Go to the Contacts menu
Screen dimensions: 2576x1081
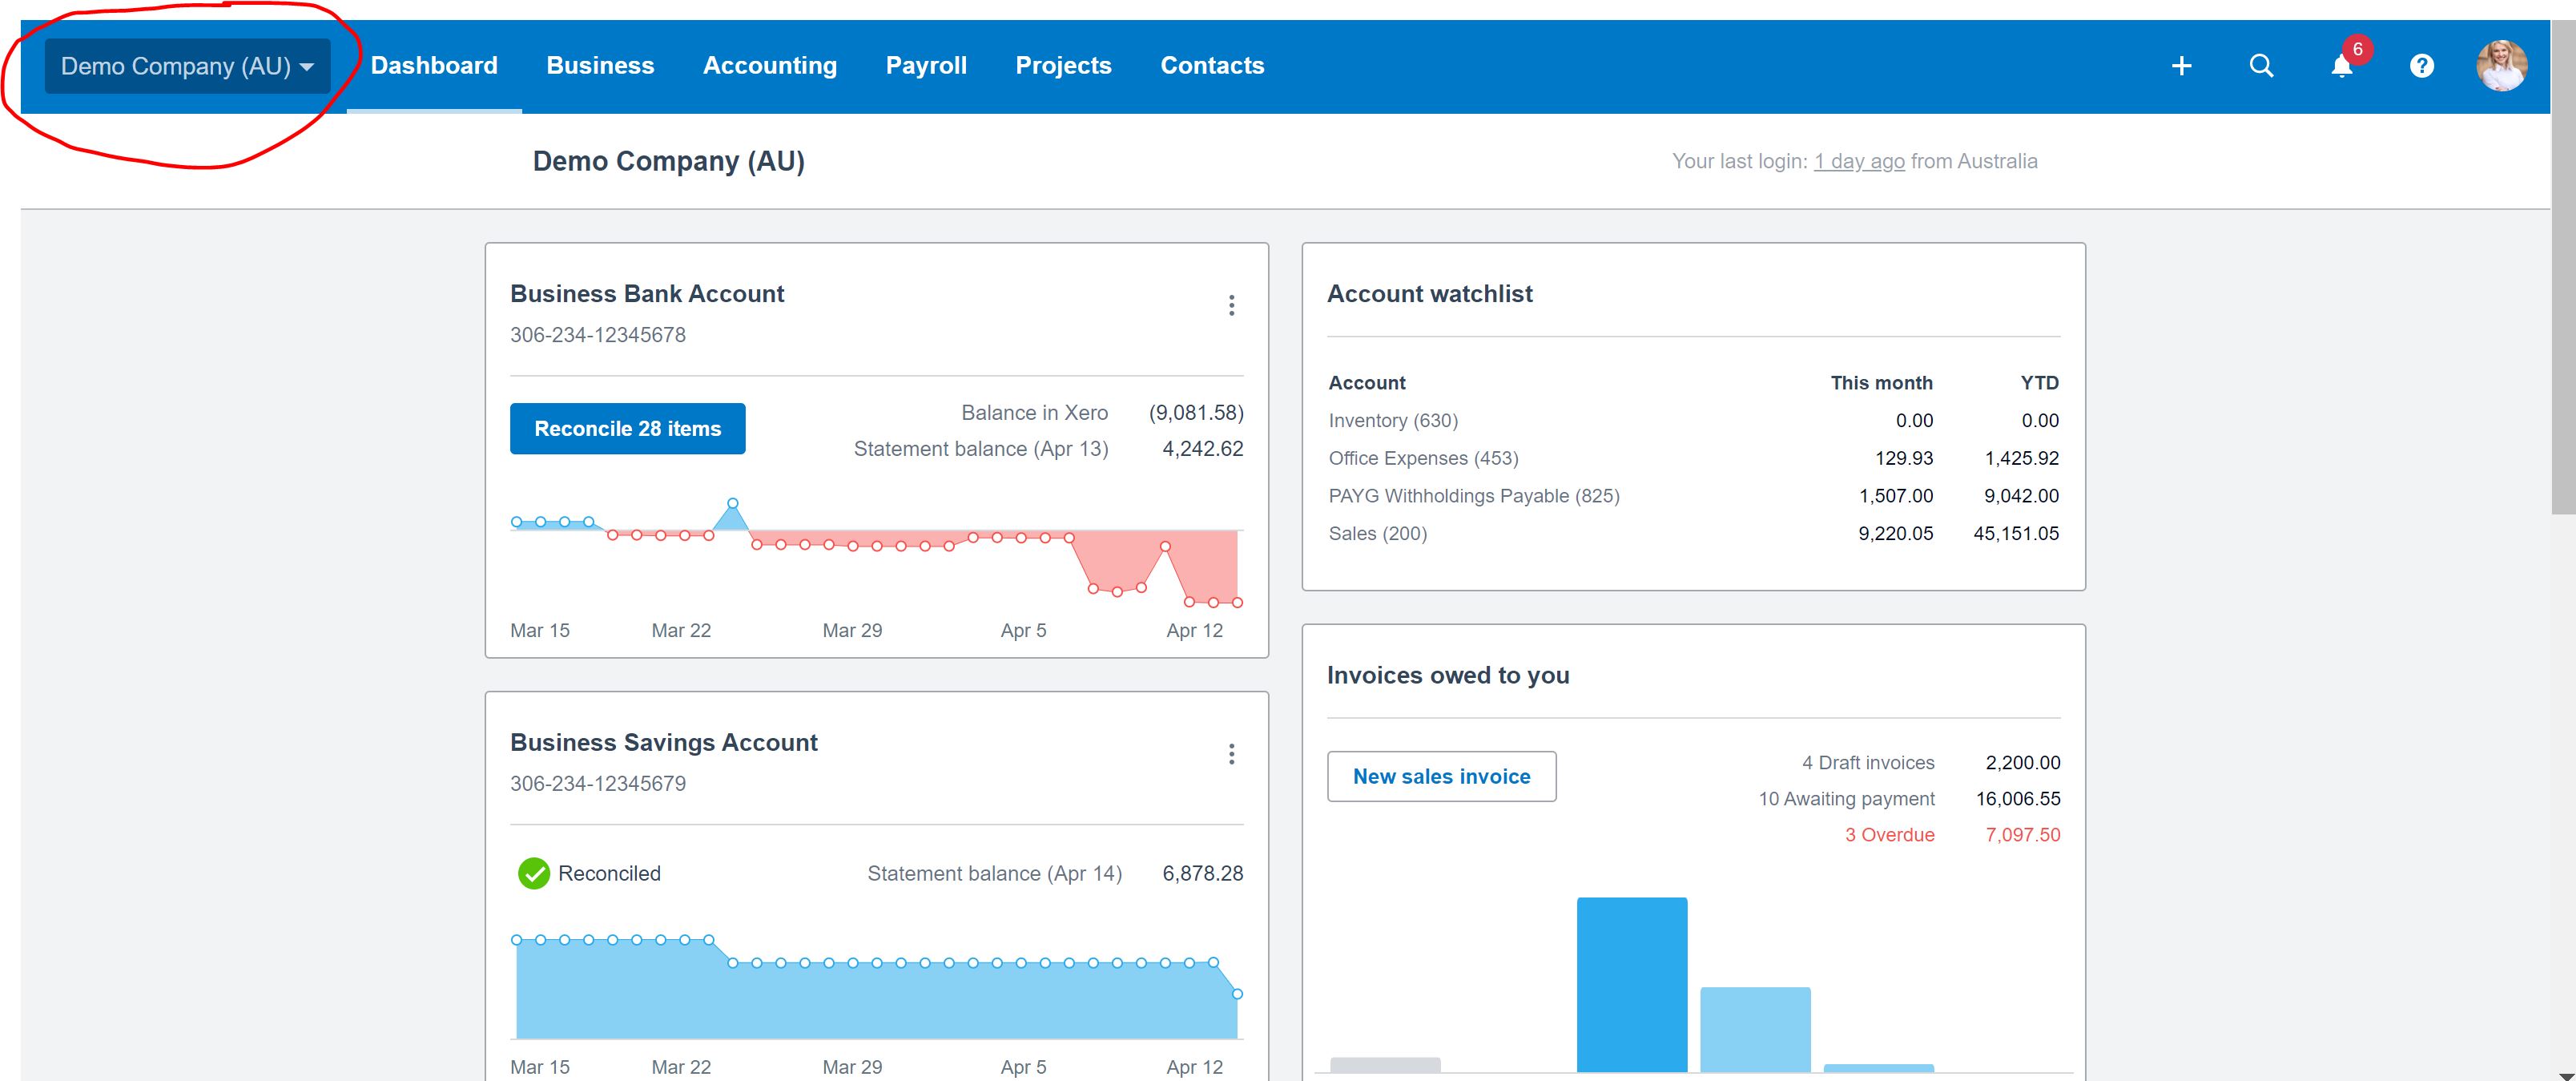[x=1212, y=66]
